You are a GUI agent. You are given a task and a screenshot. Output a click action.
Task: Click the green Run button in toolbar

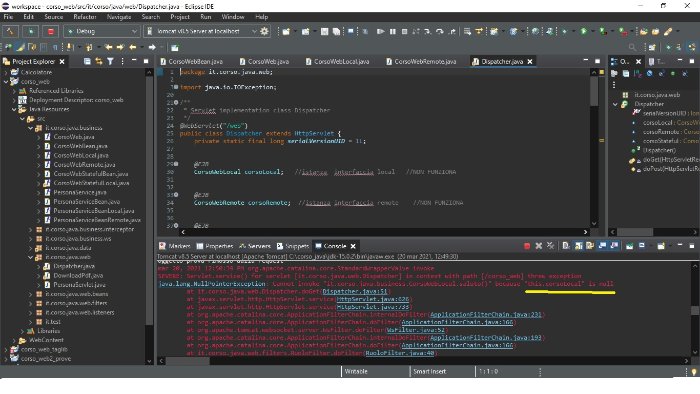[583, 31]
